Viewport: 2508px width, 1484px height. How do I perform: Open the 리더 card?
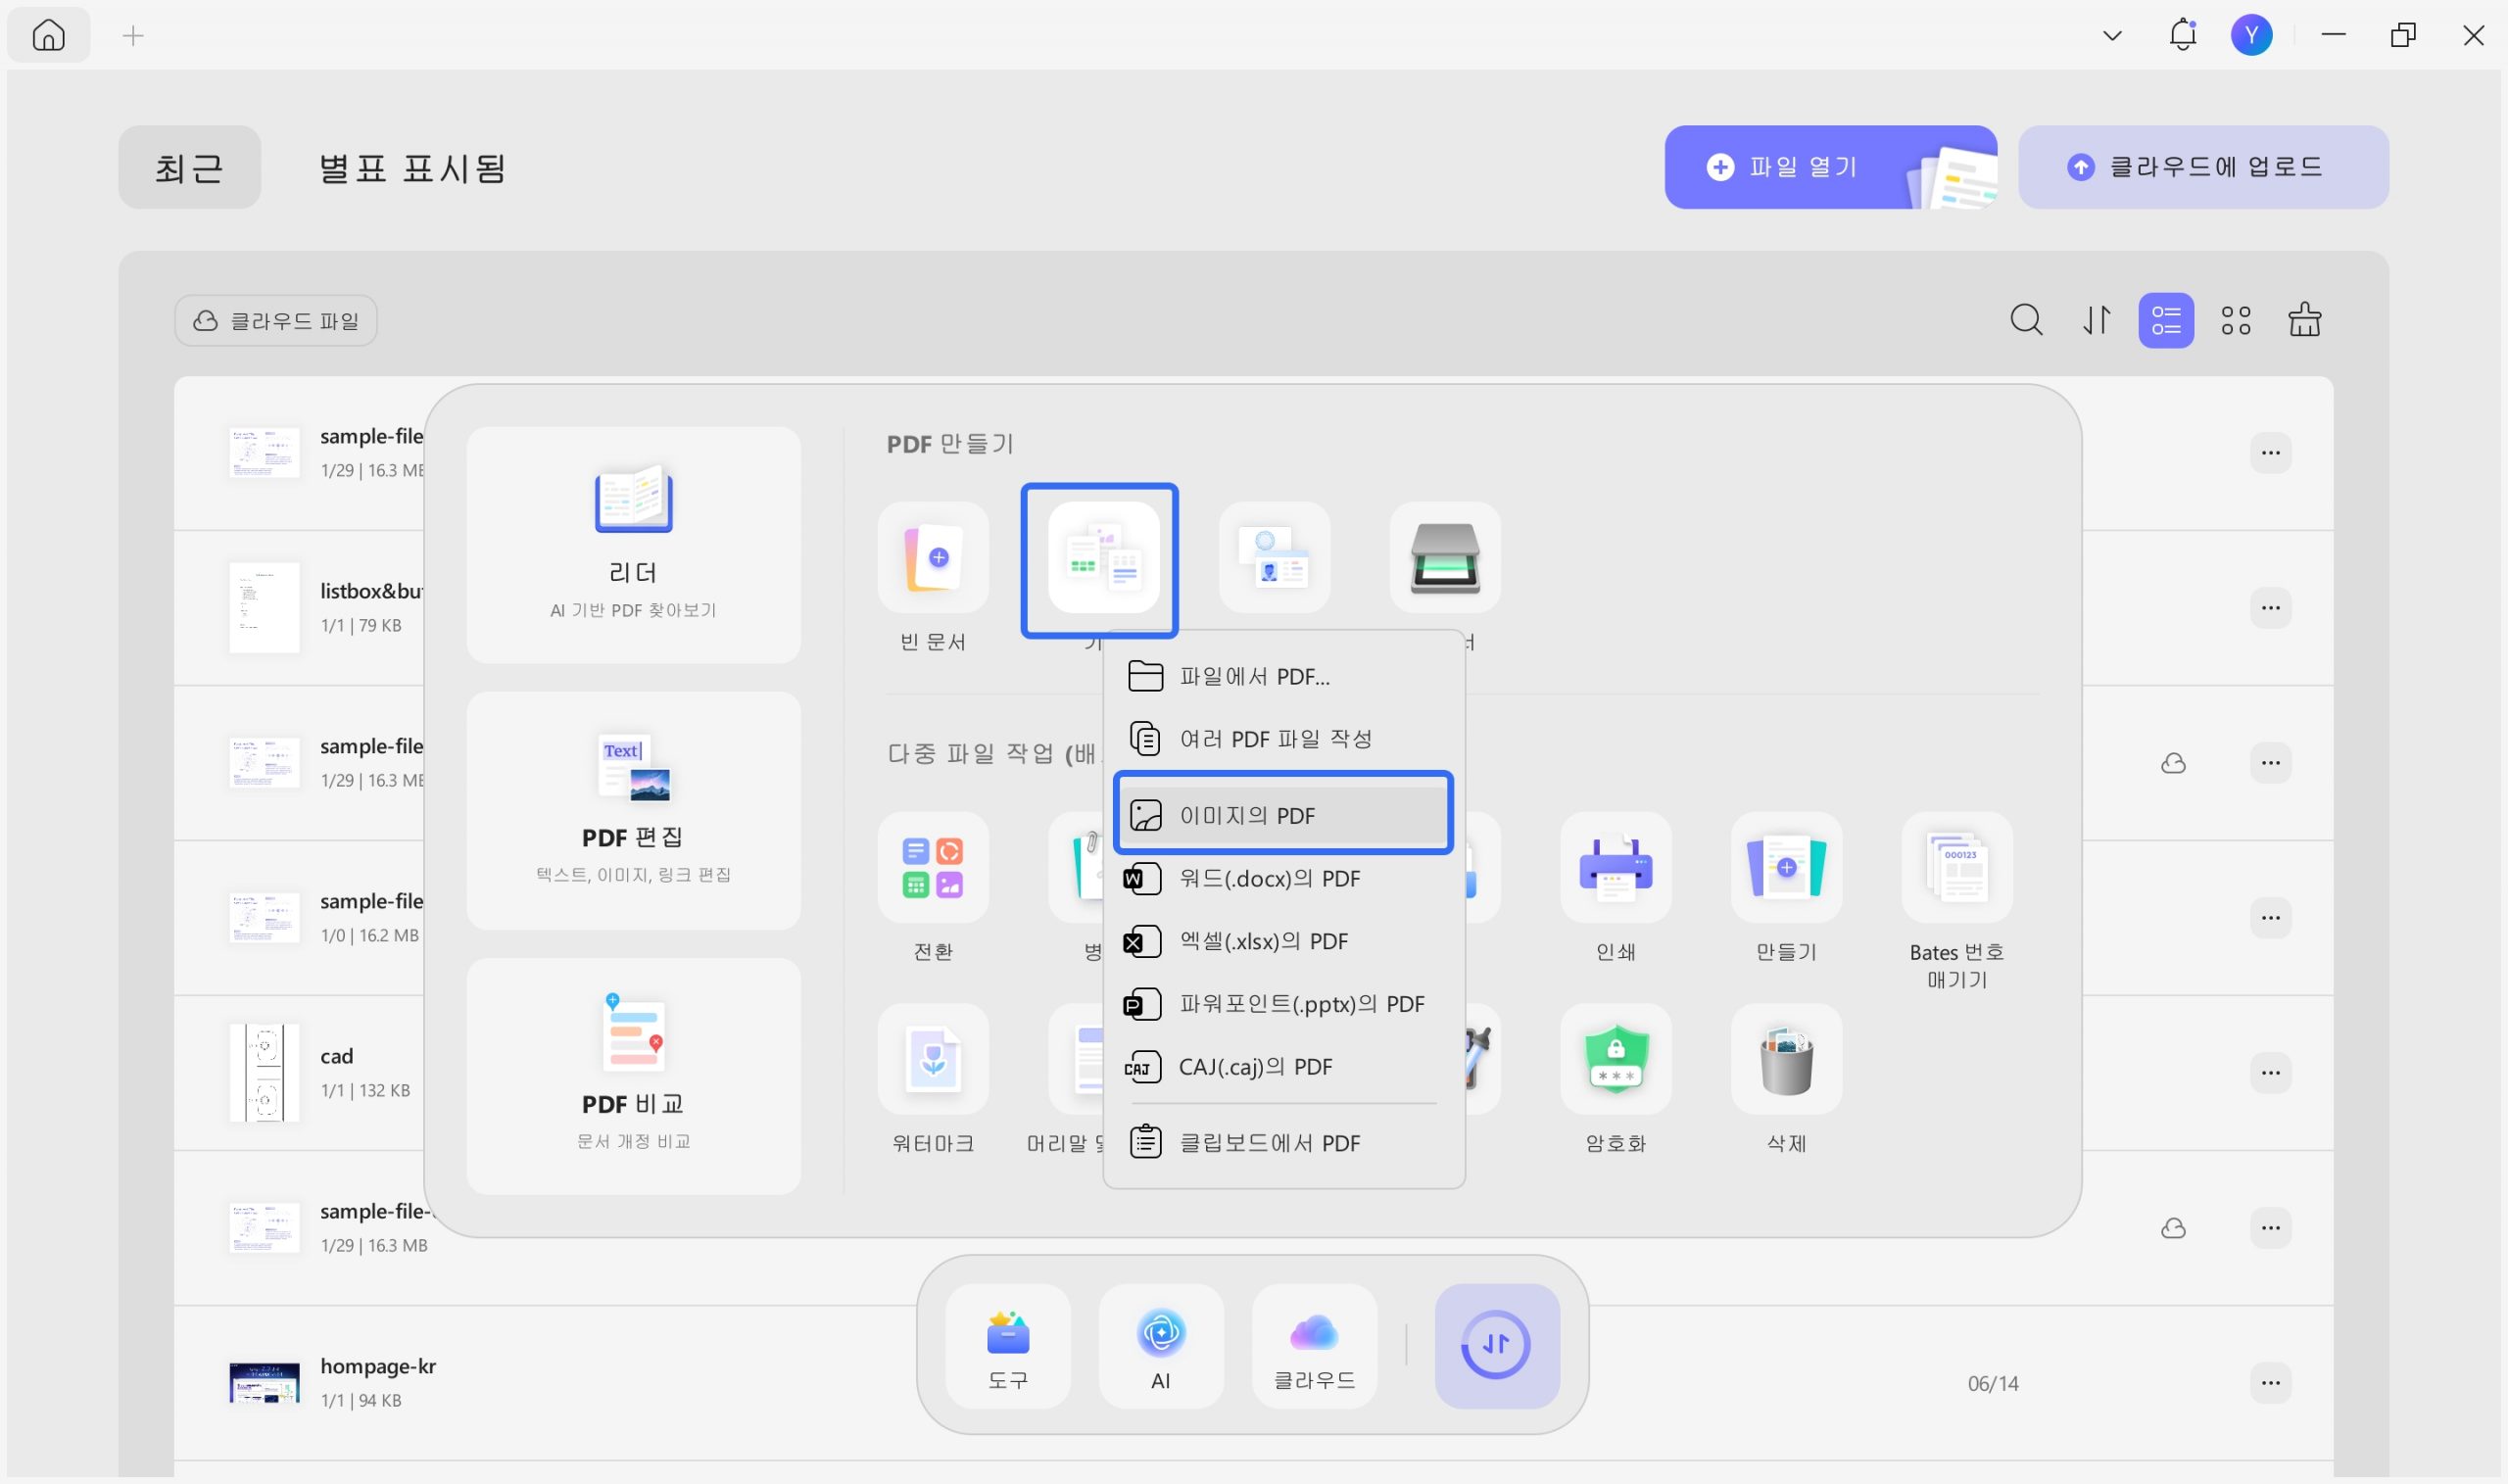[633, 545]
